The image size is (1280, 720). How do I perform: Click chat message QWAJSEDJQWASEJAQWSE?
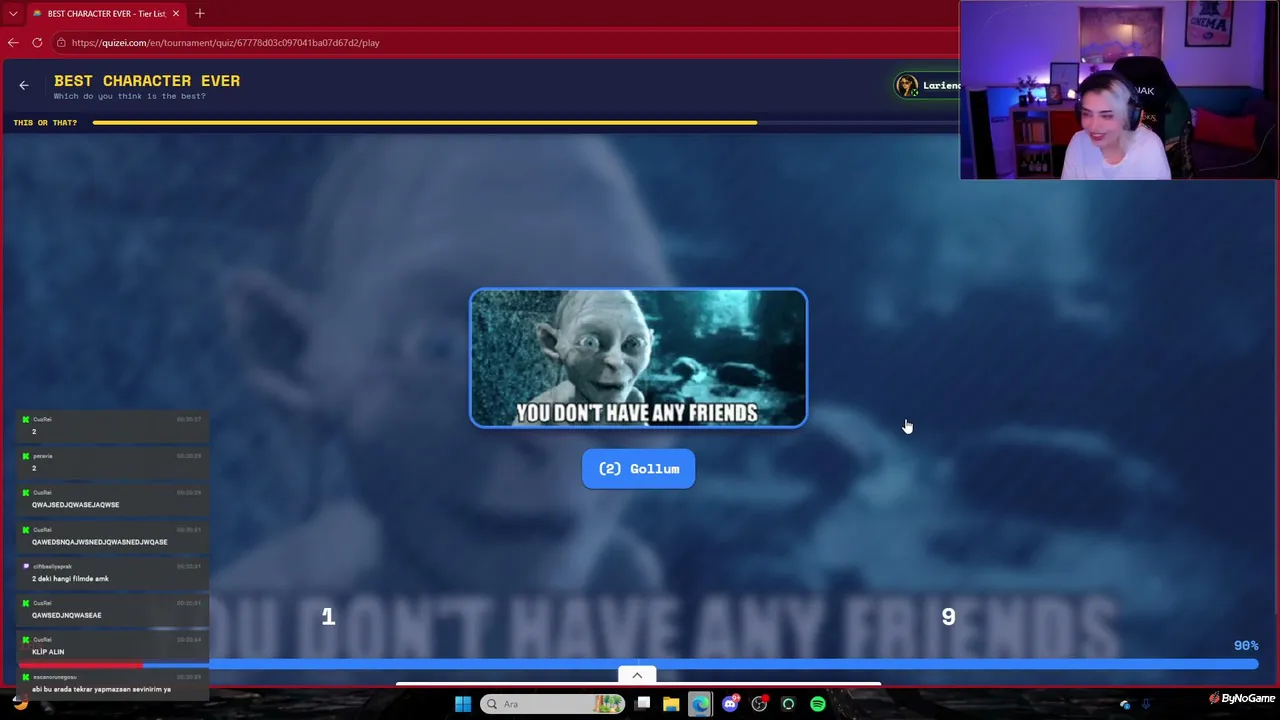pos(75,505)
